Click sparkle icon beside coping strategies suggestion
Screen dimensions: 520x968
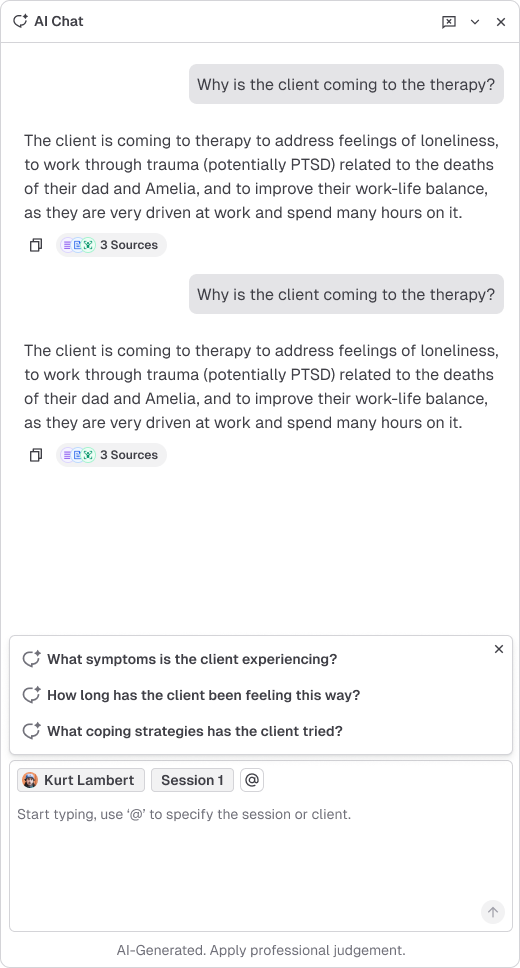(x=31, y=730)
